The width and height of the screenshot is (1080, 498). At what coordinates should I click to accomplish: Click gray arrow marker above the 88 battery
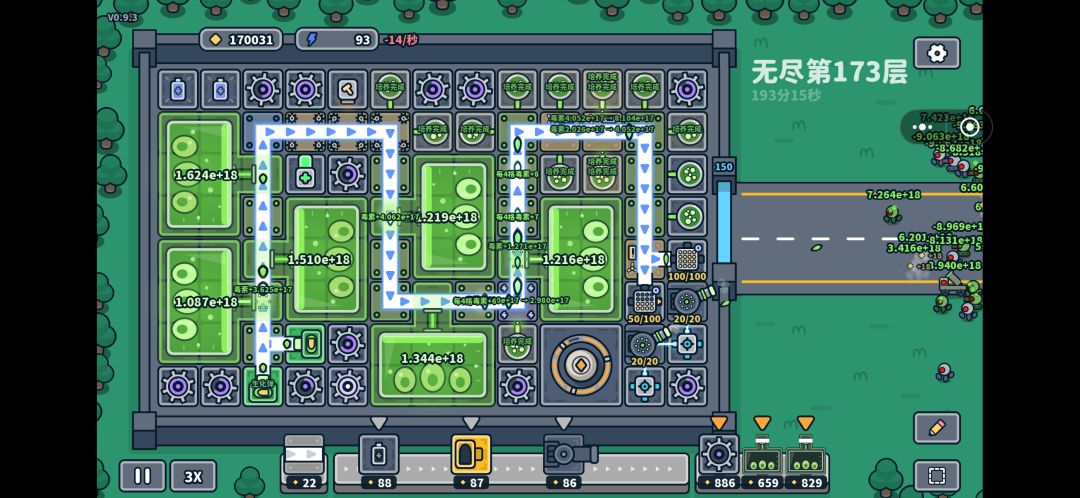(x=379, y=422)
